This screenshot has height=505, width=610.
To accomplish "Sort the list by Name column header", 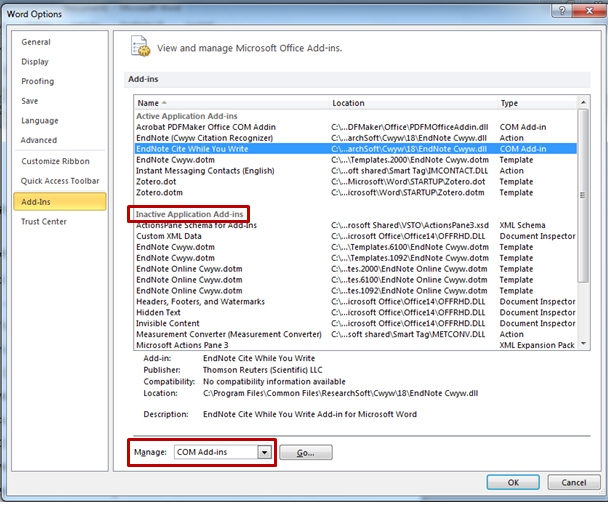I will pyautogui.click(x=231, y=103).
